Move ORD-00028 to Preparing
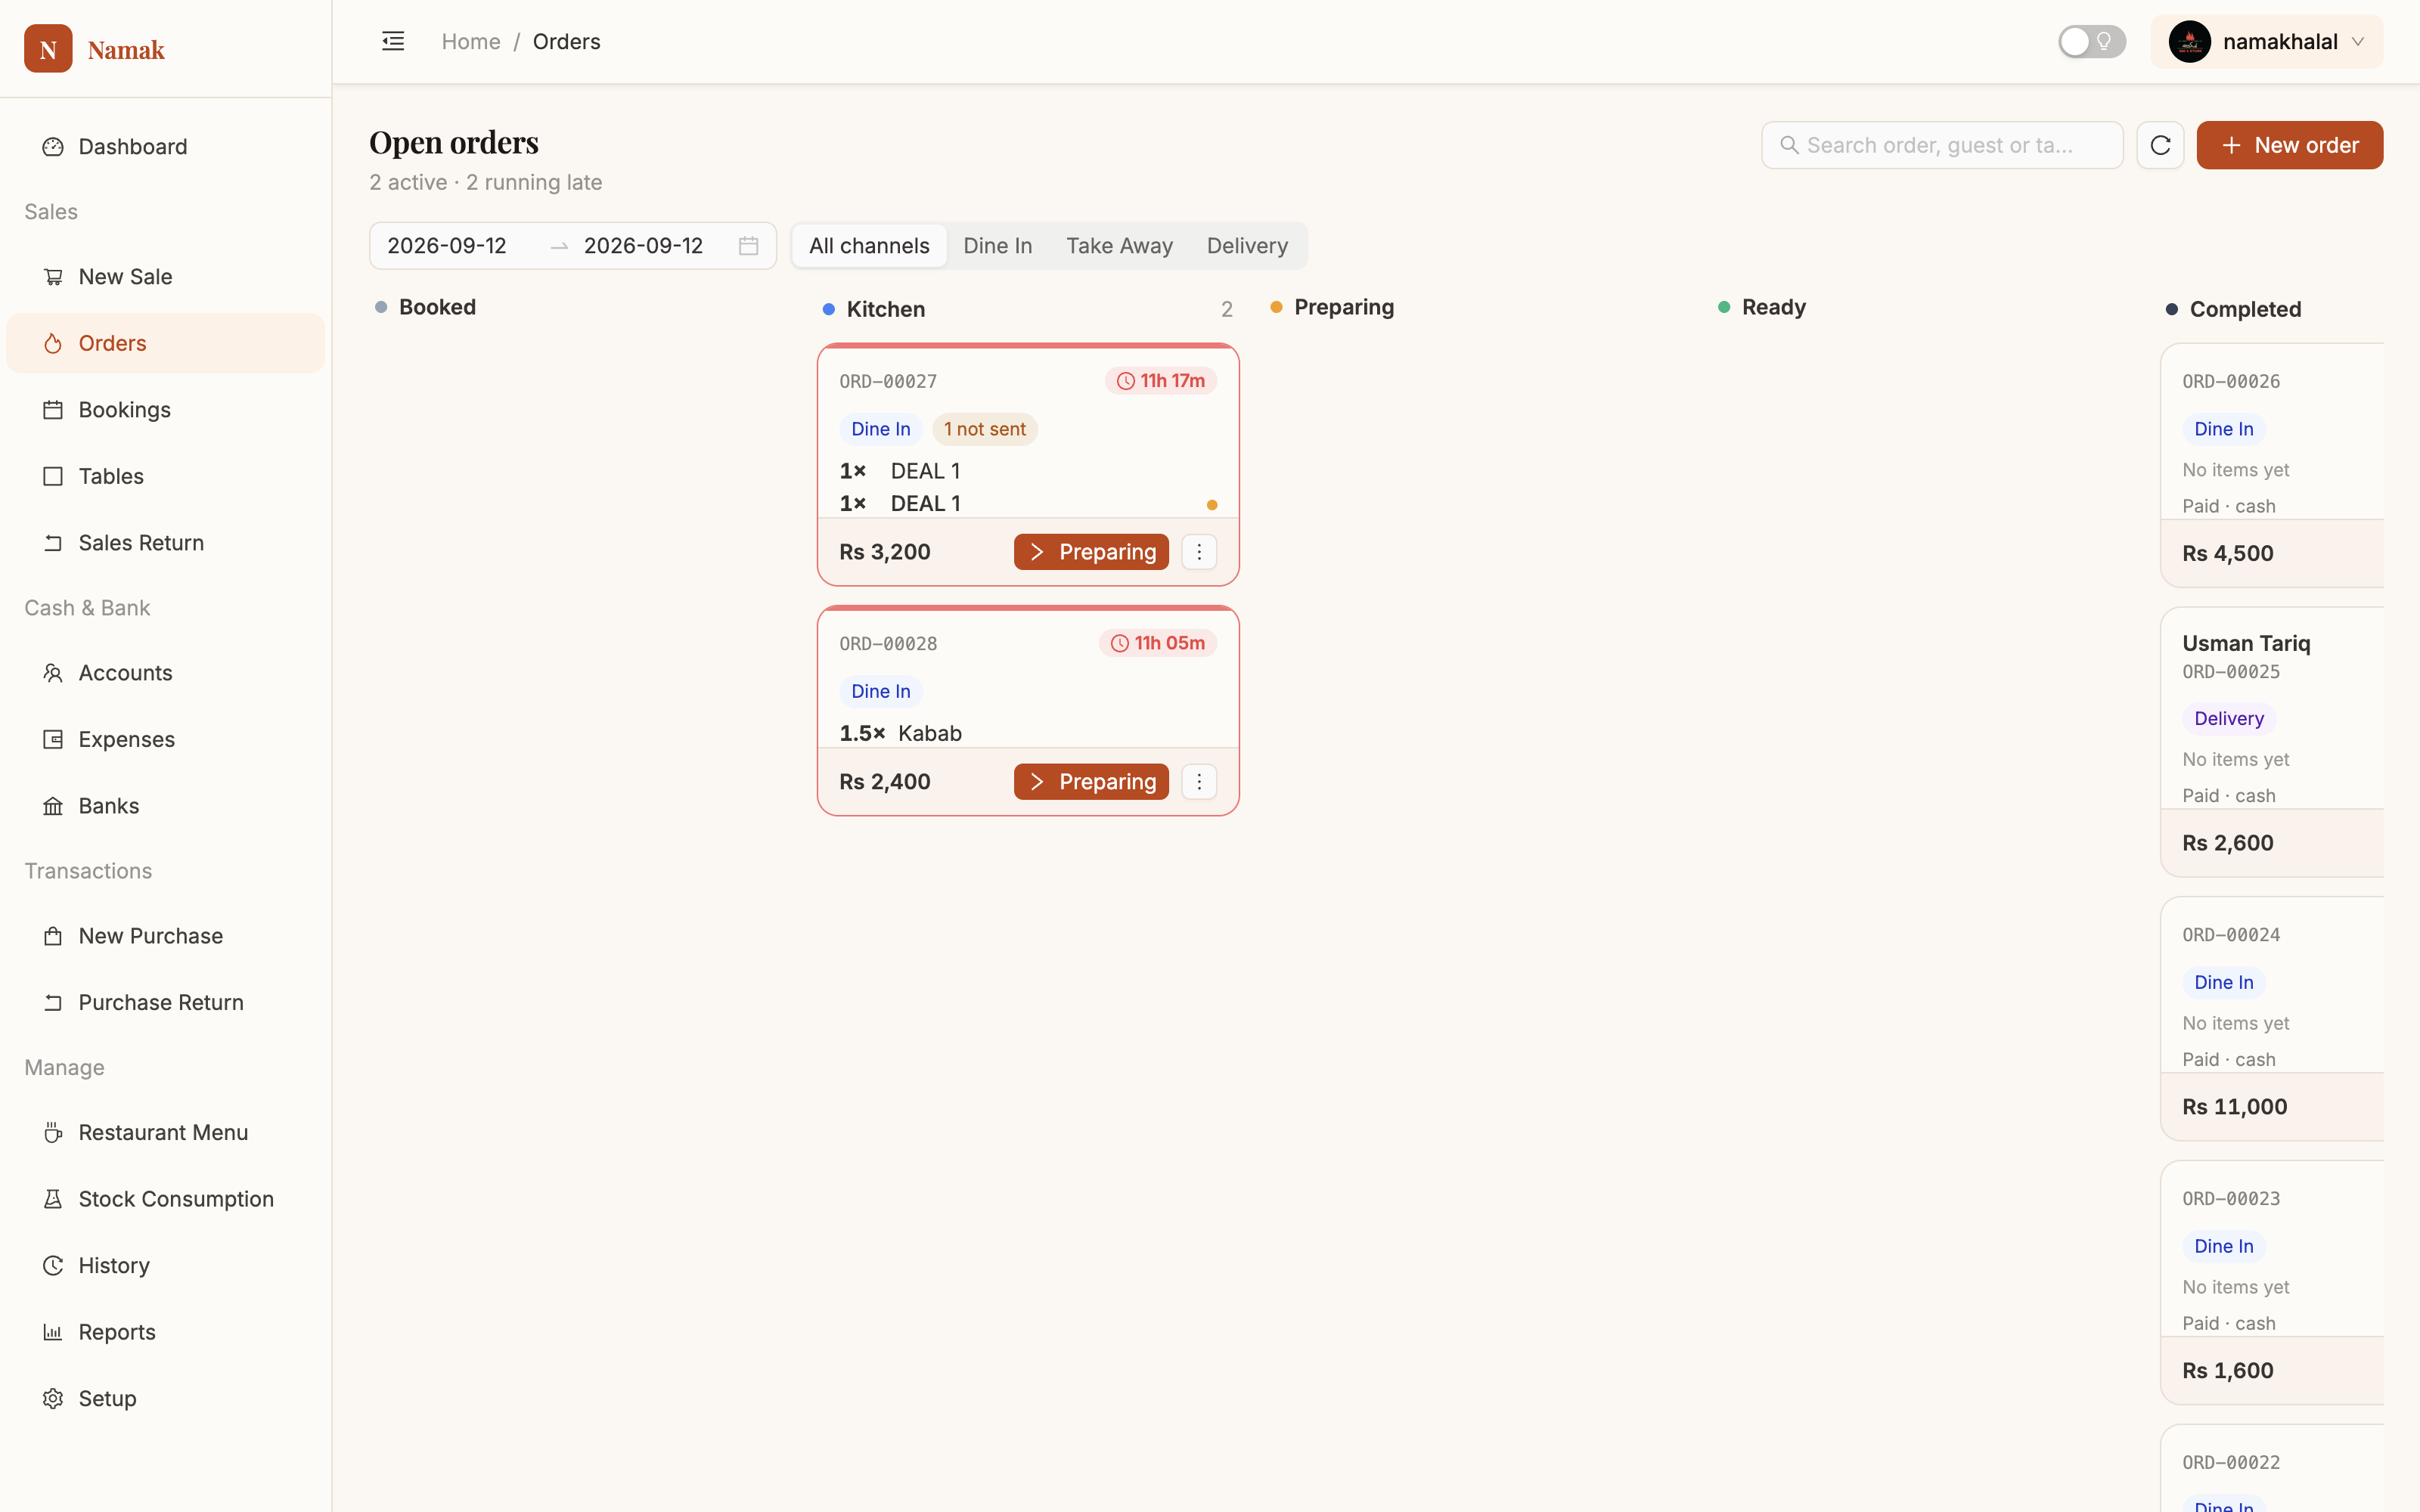Screen dimensions: 2420x1512 [1091, 782]
